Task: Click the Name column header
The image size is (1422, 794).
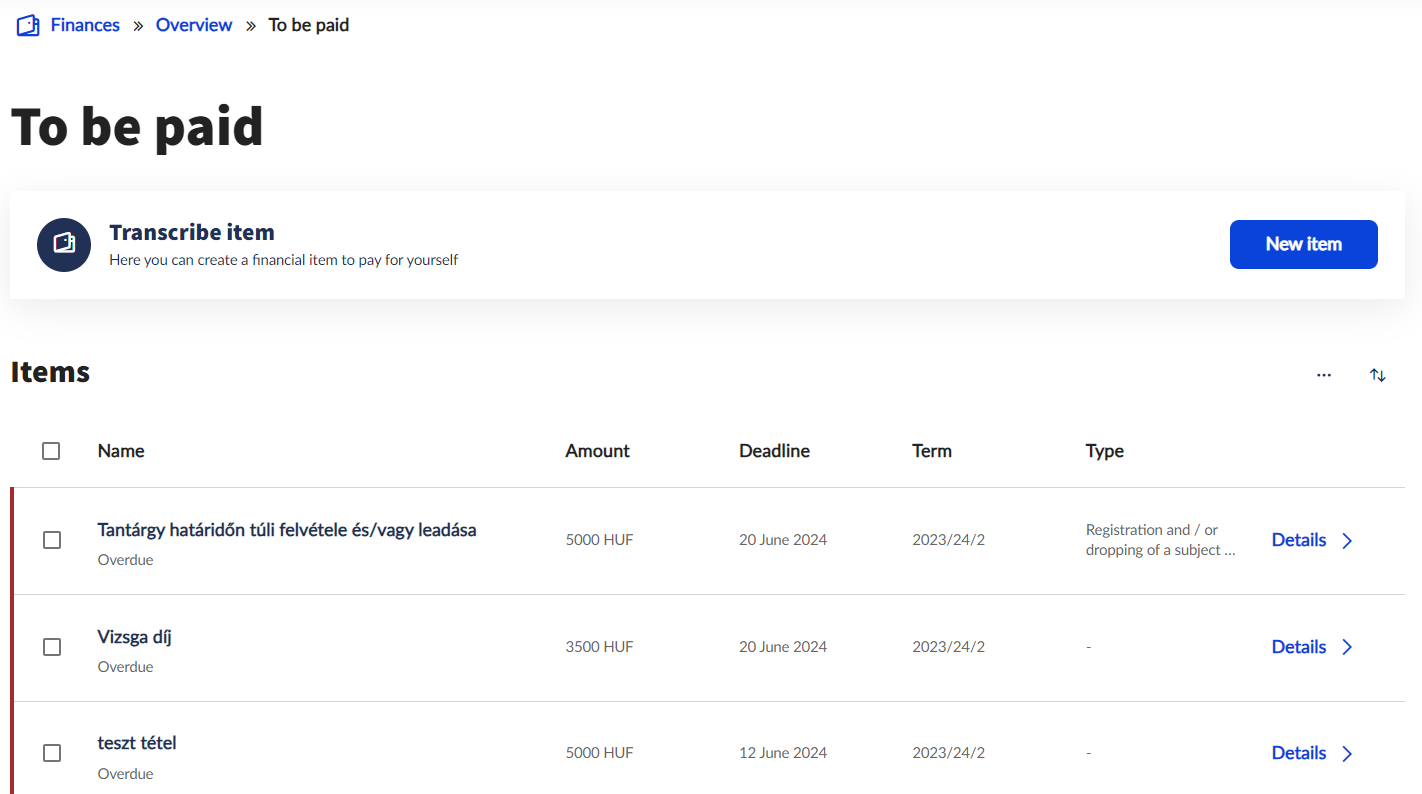Action: (121, 451)
